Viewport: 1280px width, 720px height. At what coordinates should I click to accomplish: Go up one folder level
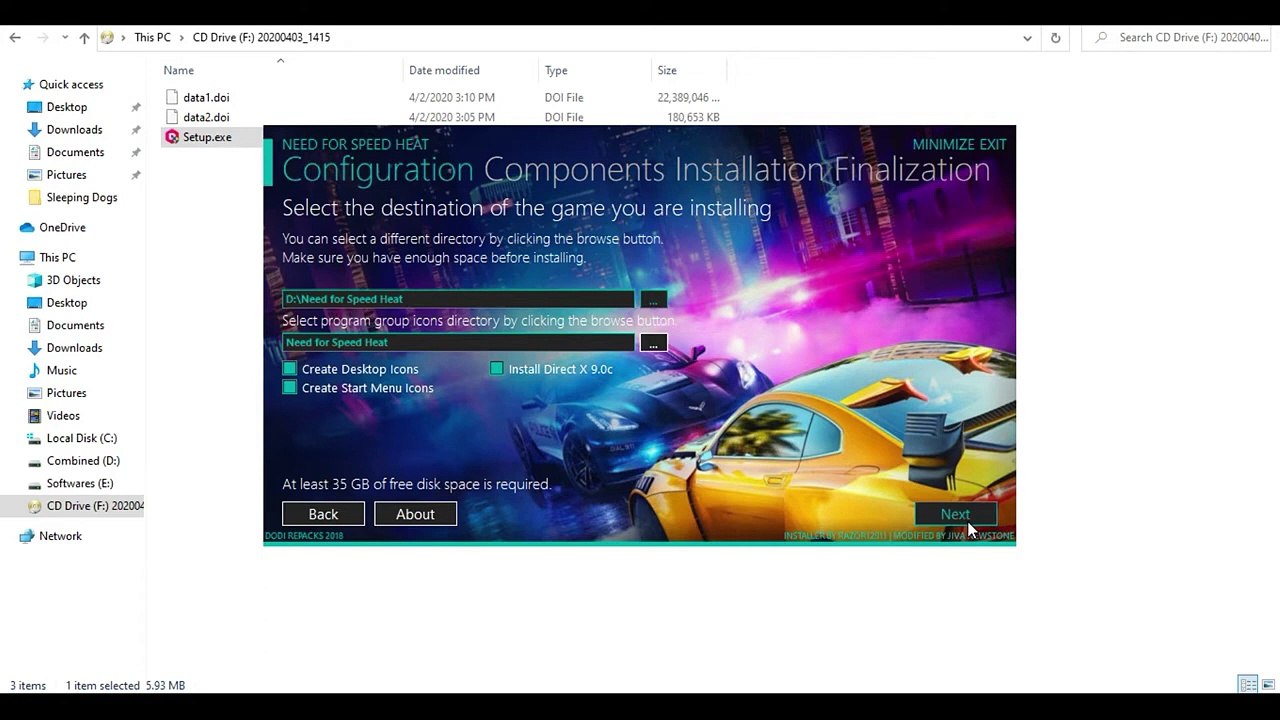point(84,37)
